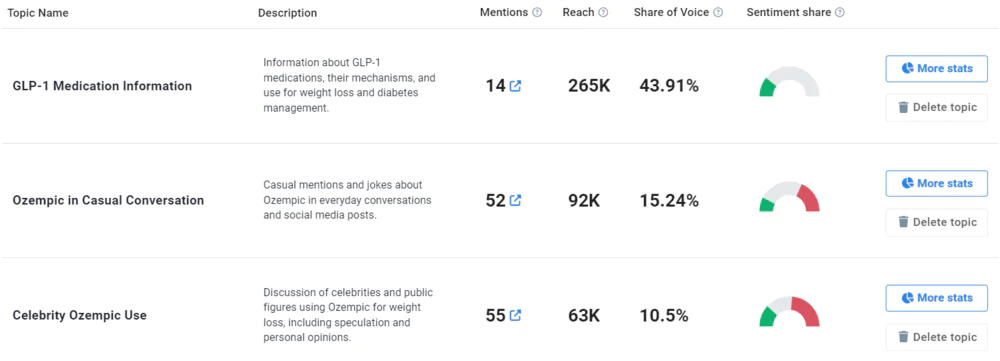Screen dimensions: 1000x361
Task: Click the question icon beside Share of Voice
Action: pos(718,12)
